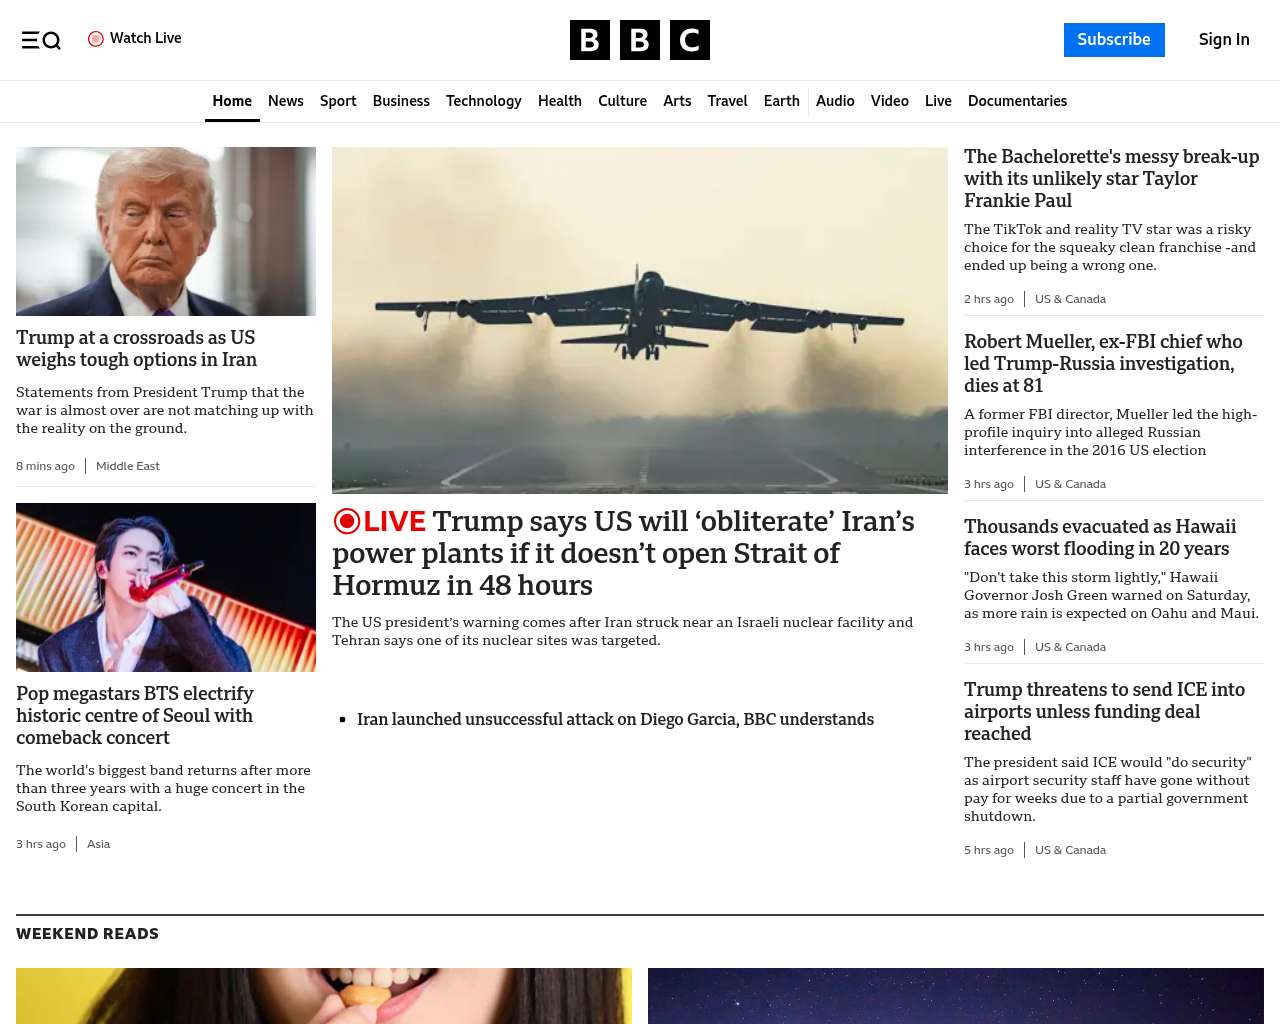Screen dimensions: 1280x1024
Task: Open the Earth section
Action: (x=782, y=101)
